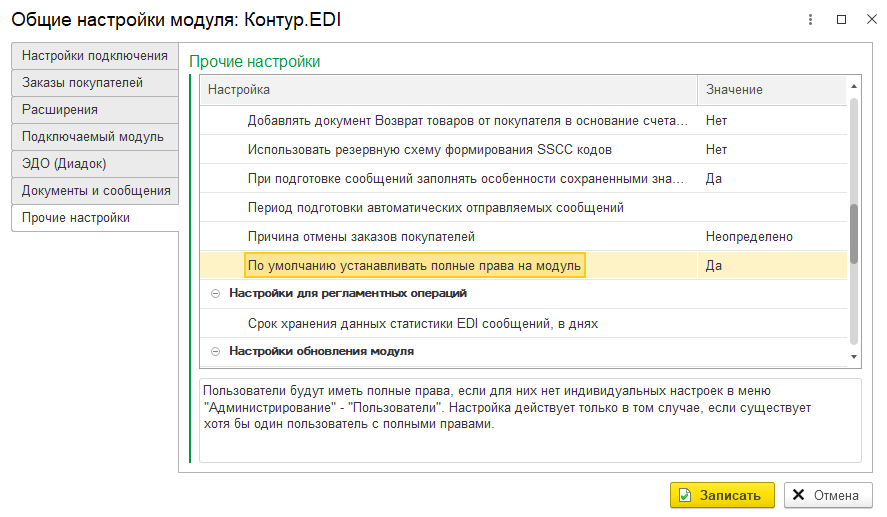887x517 pixels.
Task: Click the Настройка column header
Action: 449,90
